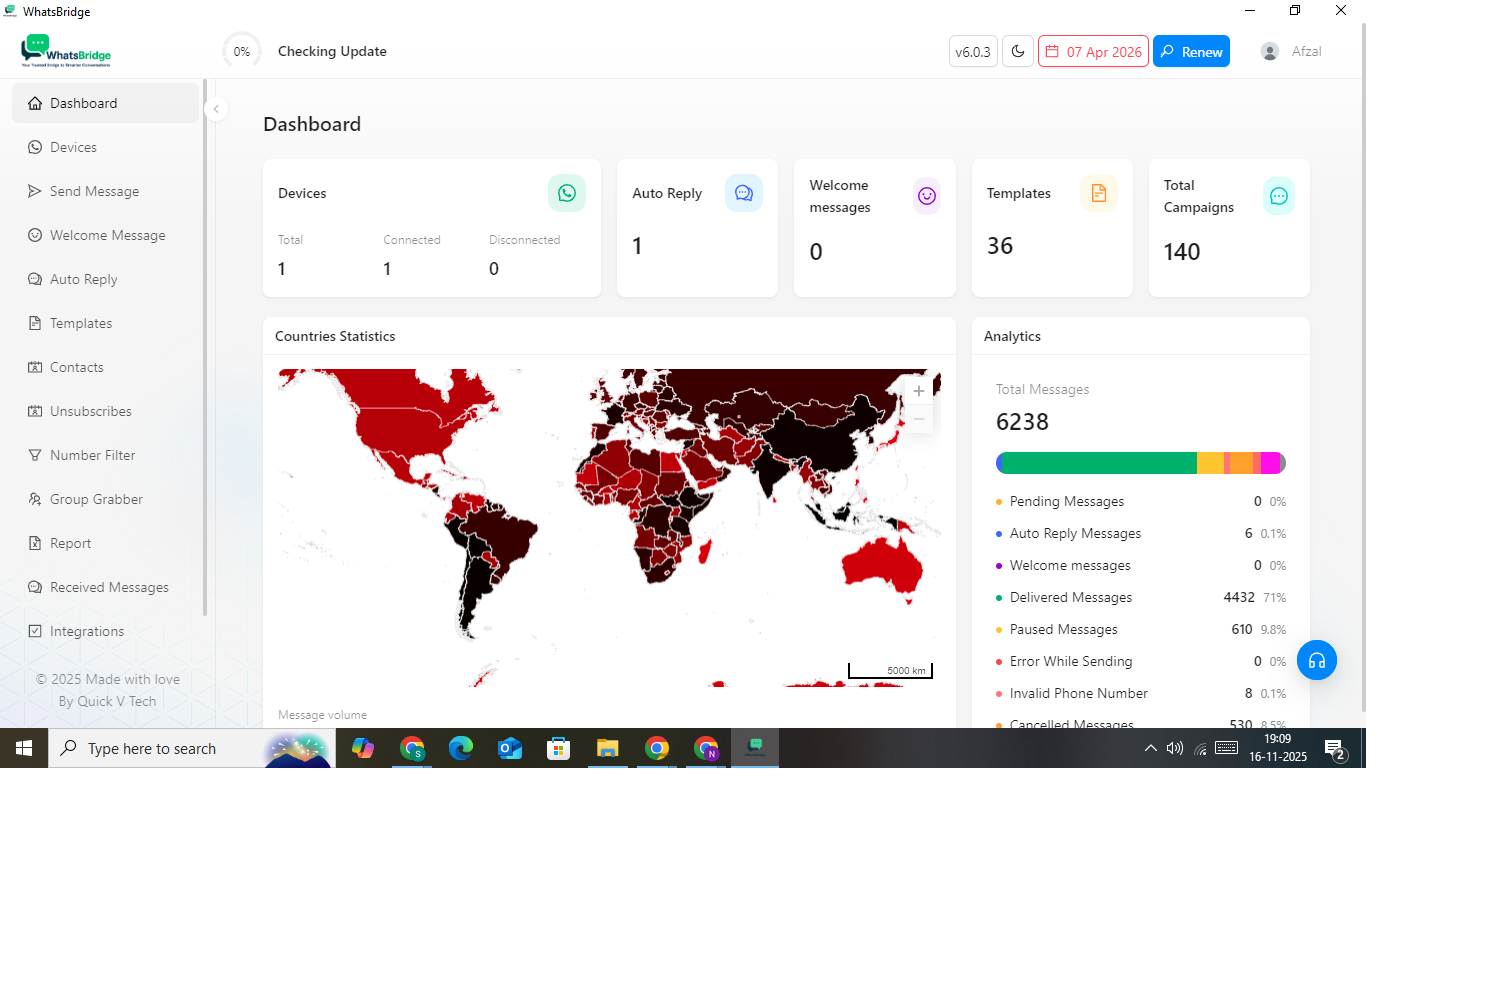Open File Explorer from the taskbar

pyautogui.click(x=607, y=748)
